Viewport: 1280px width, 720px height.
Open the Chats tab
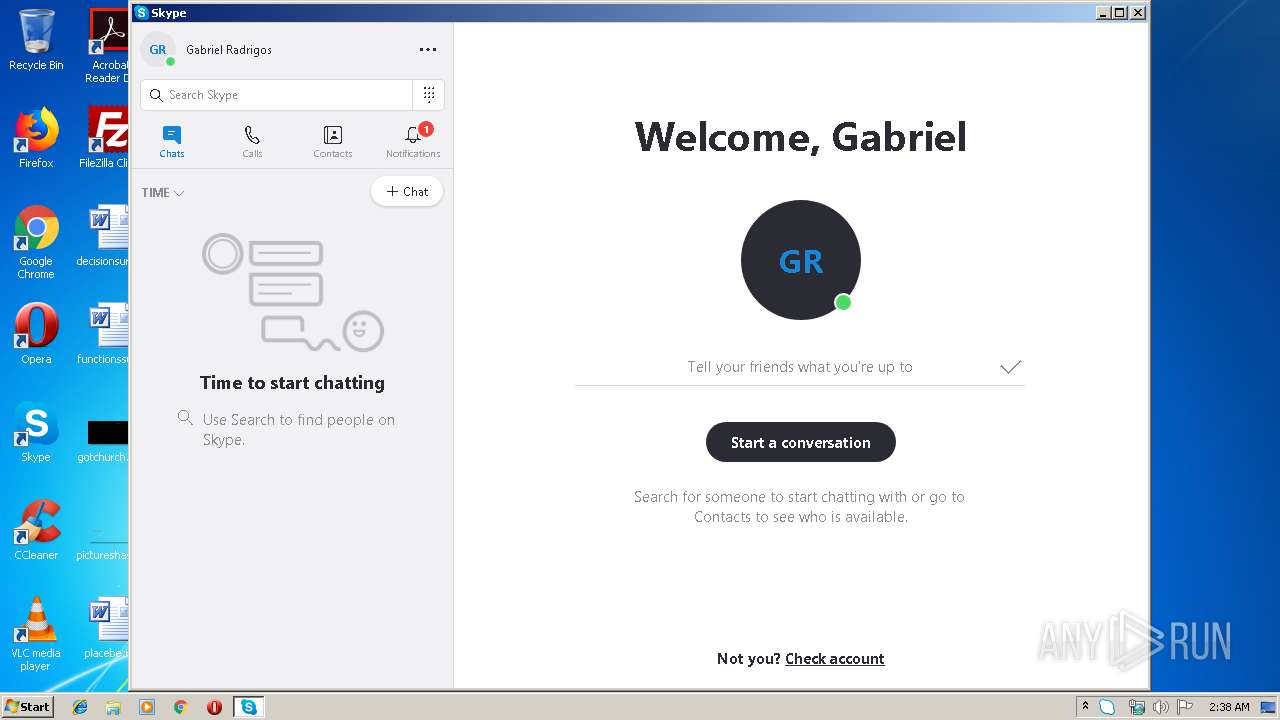point(172,141)
